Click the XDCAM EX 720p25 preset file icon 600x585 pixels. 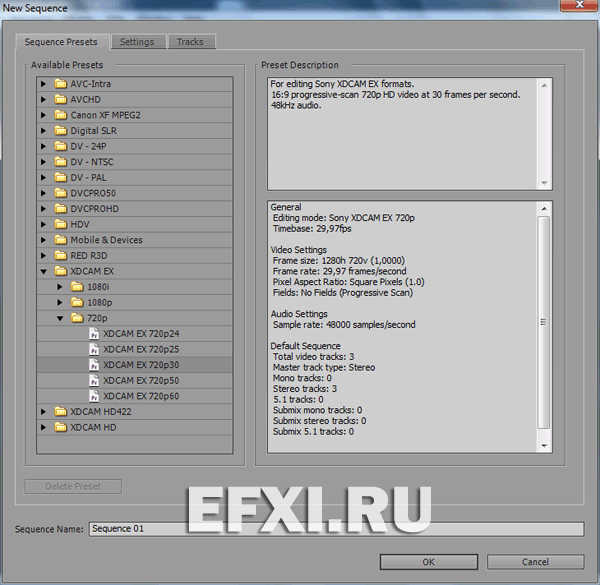(94, 349)
